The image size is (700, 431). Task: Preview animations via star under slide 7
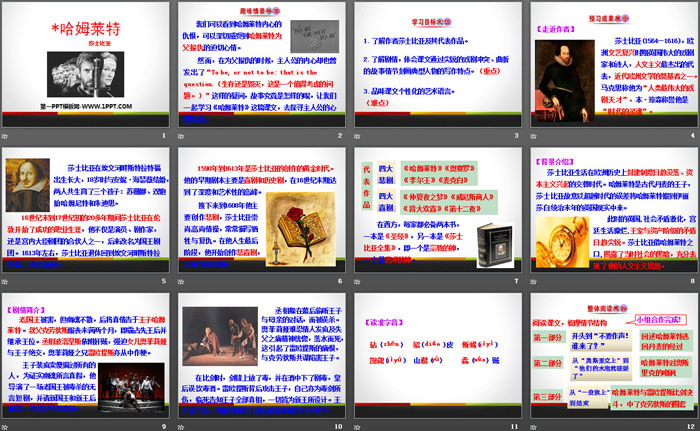tap(357, 281)
